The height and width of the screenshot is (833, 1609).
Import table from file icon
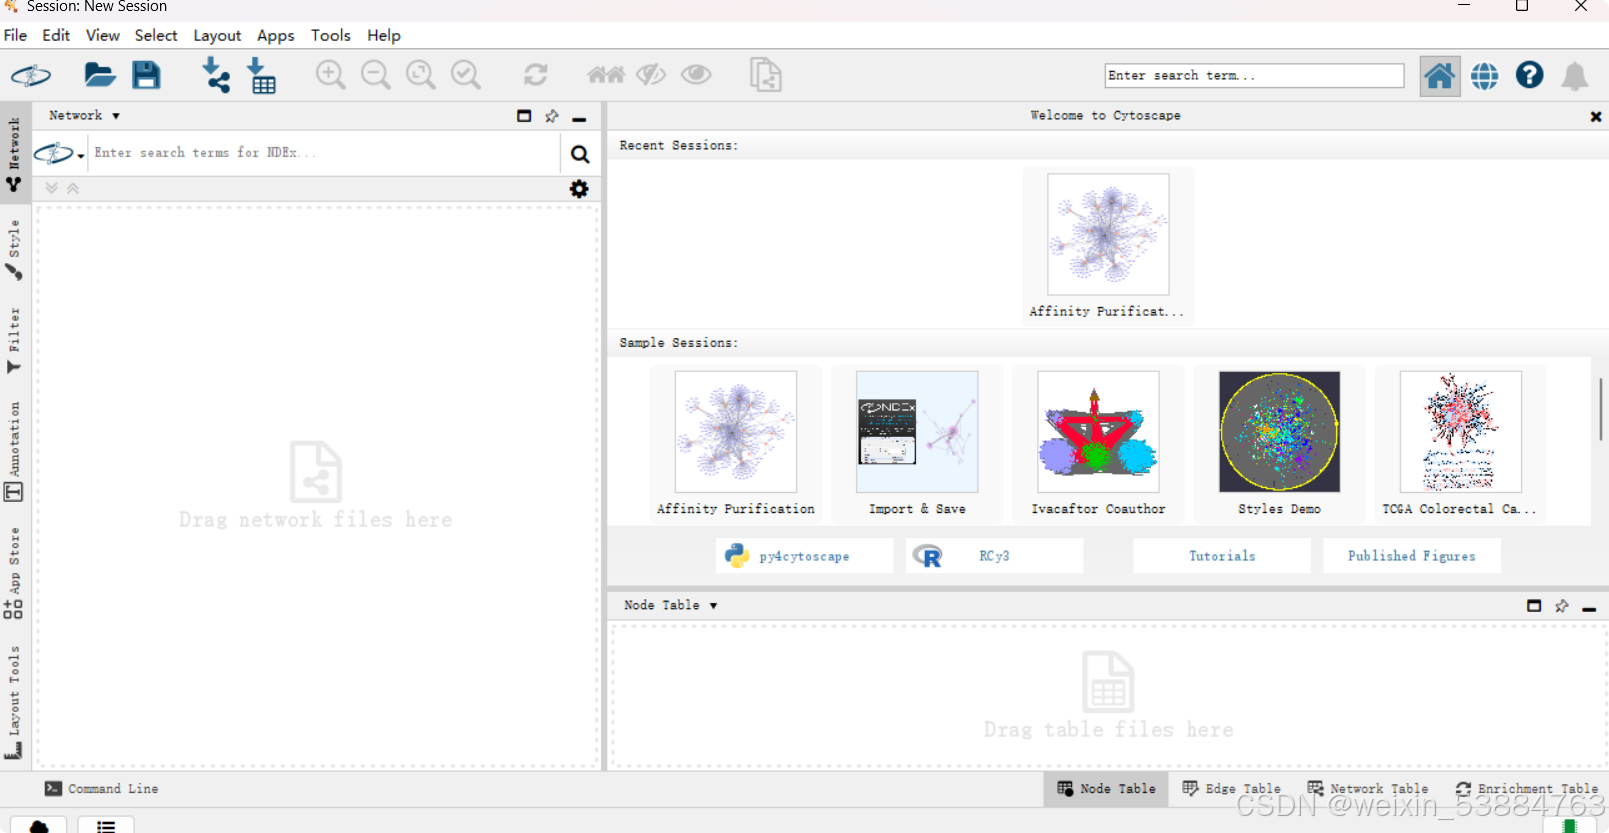tap(262, 75)
